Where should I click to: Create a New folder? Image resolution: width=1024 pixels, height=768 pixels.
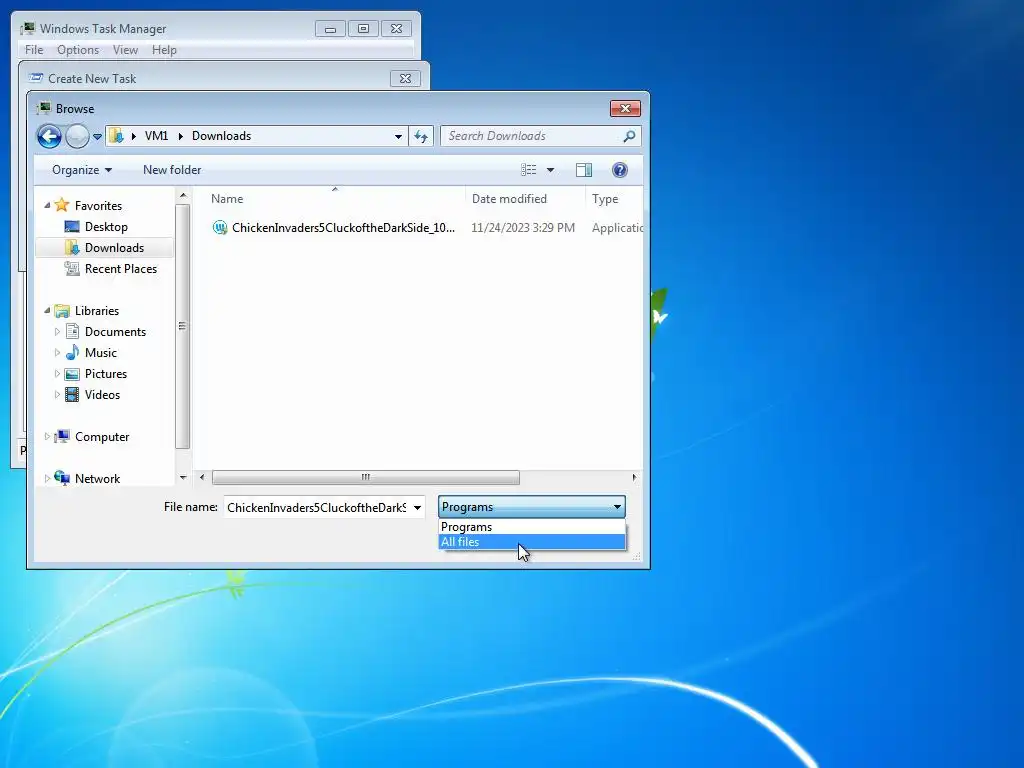tap(172, 170)
